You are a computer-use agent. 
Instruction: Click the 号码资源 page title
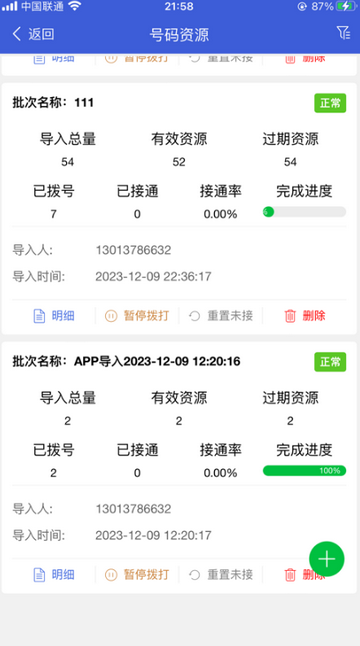pos(179,34)
